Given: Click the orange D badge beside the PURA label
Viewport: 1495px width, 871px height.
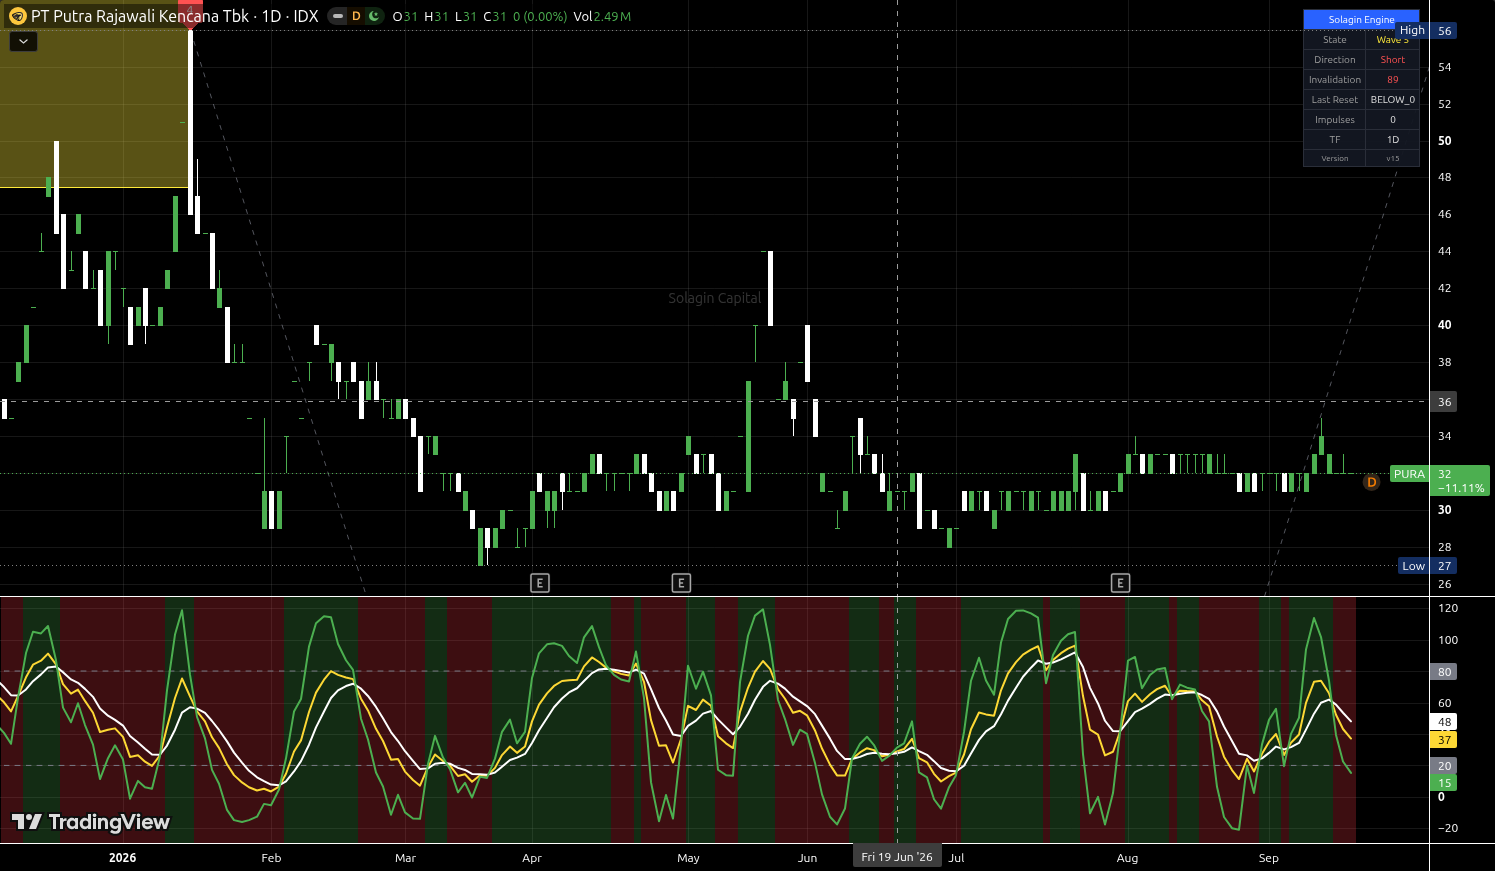Looking at the screenshot, I should (x=1371, y=482).
